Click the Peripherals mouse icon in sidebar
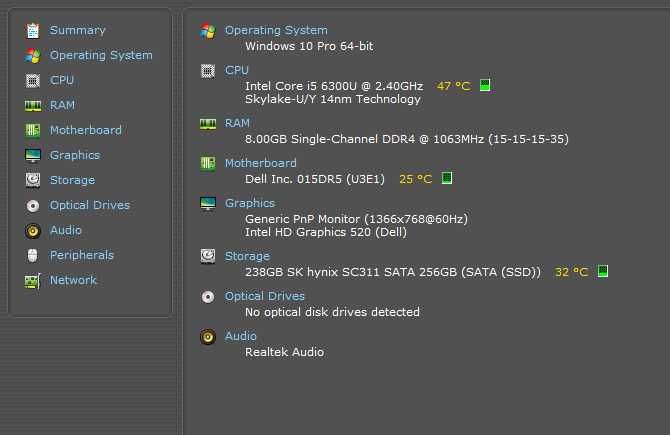The image size is (670, 435). [x=33, y=255]
